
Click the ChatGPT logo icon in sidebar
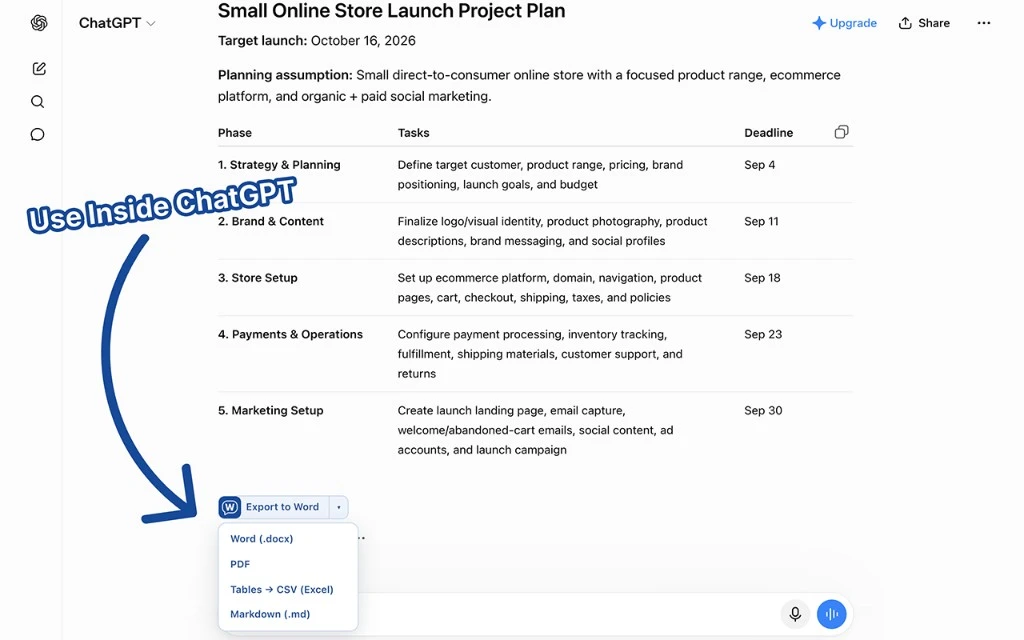click(39, 23)
